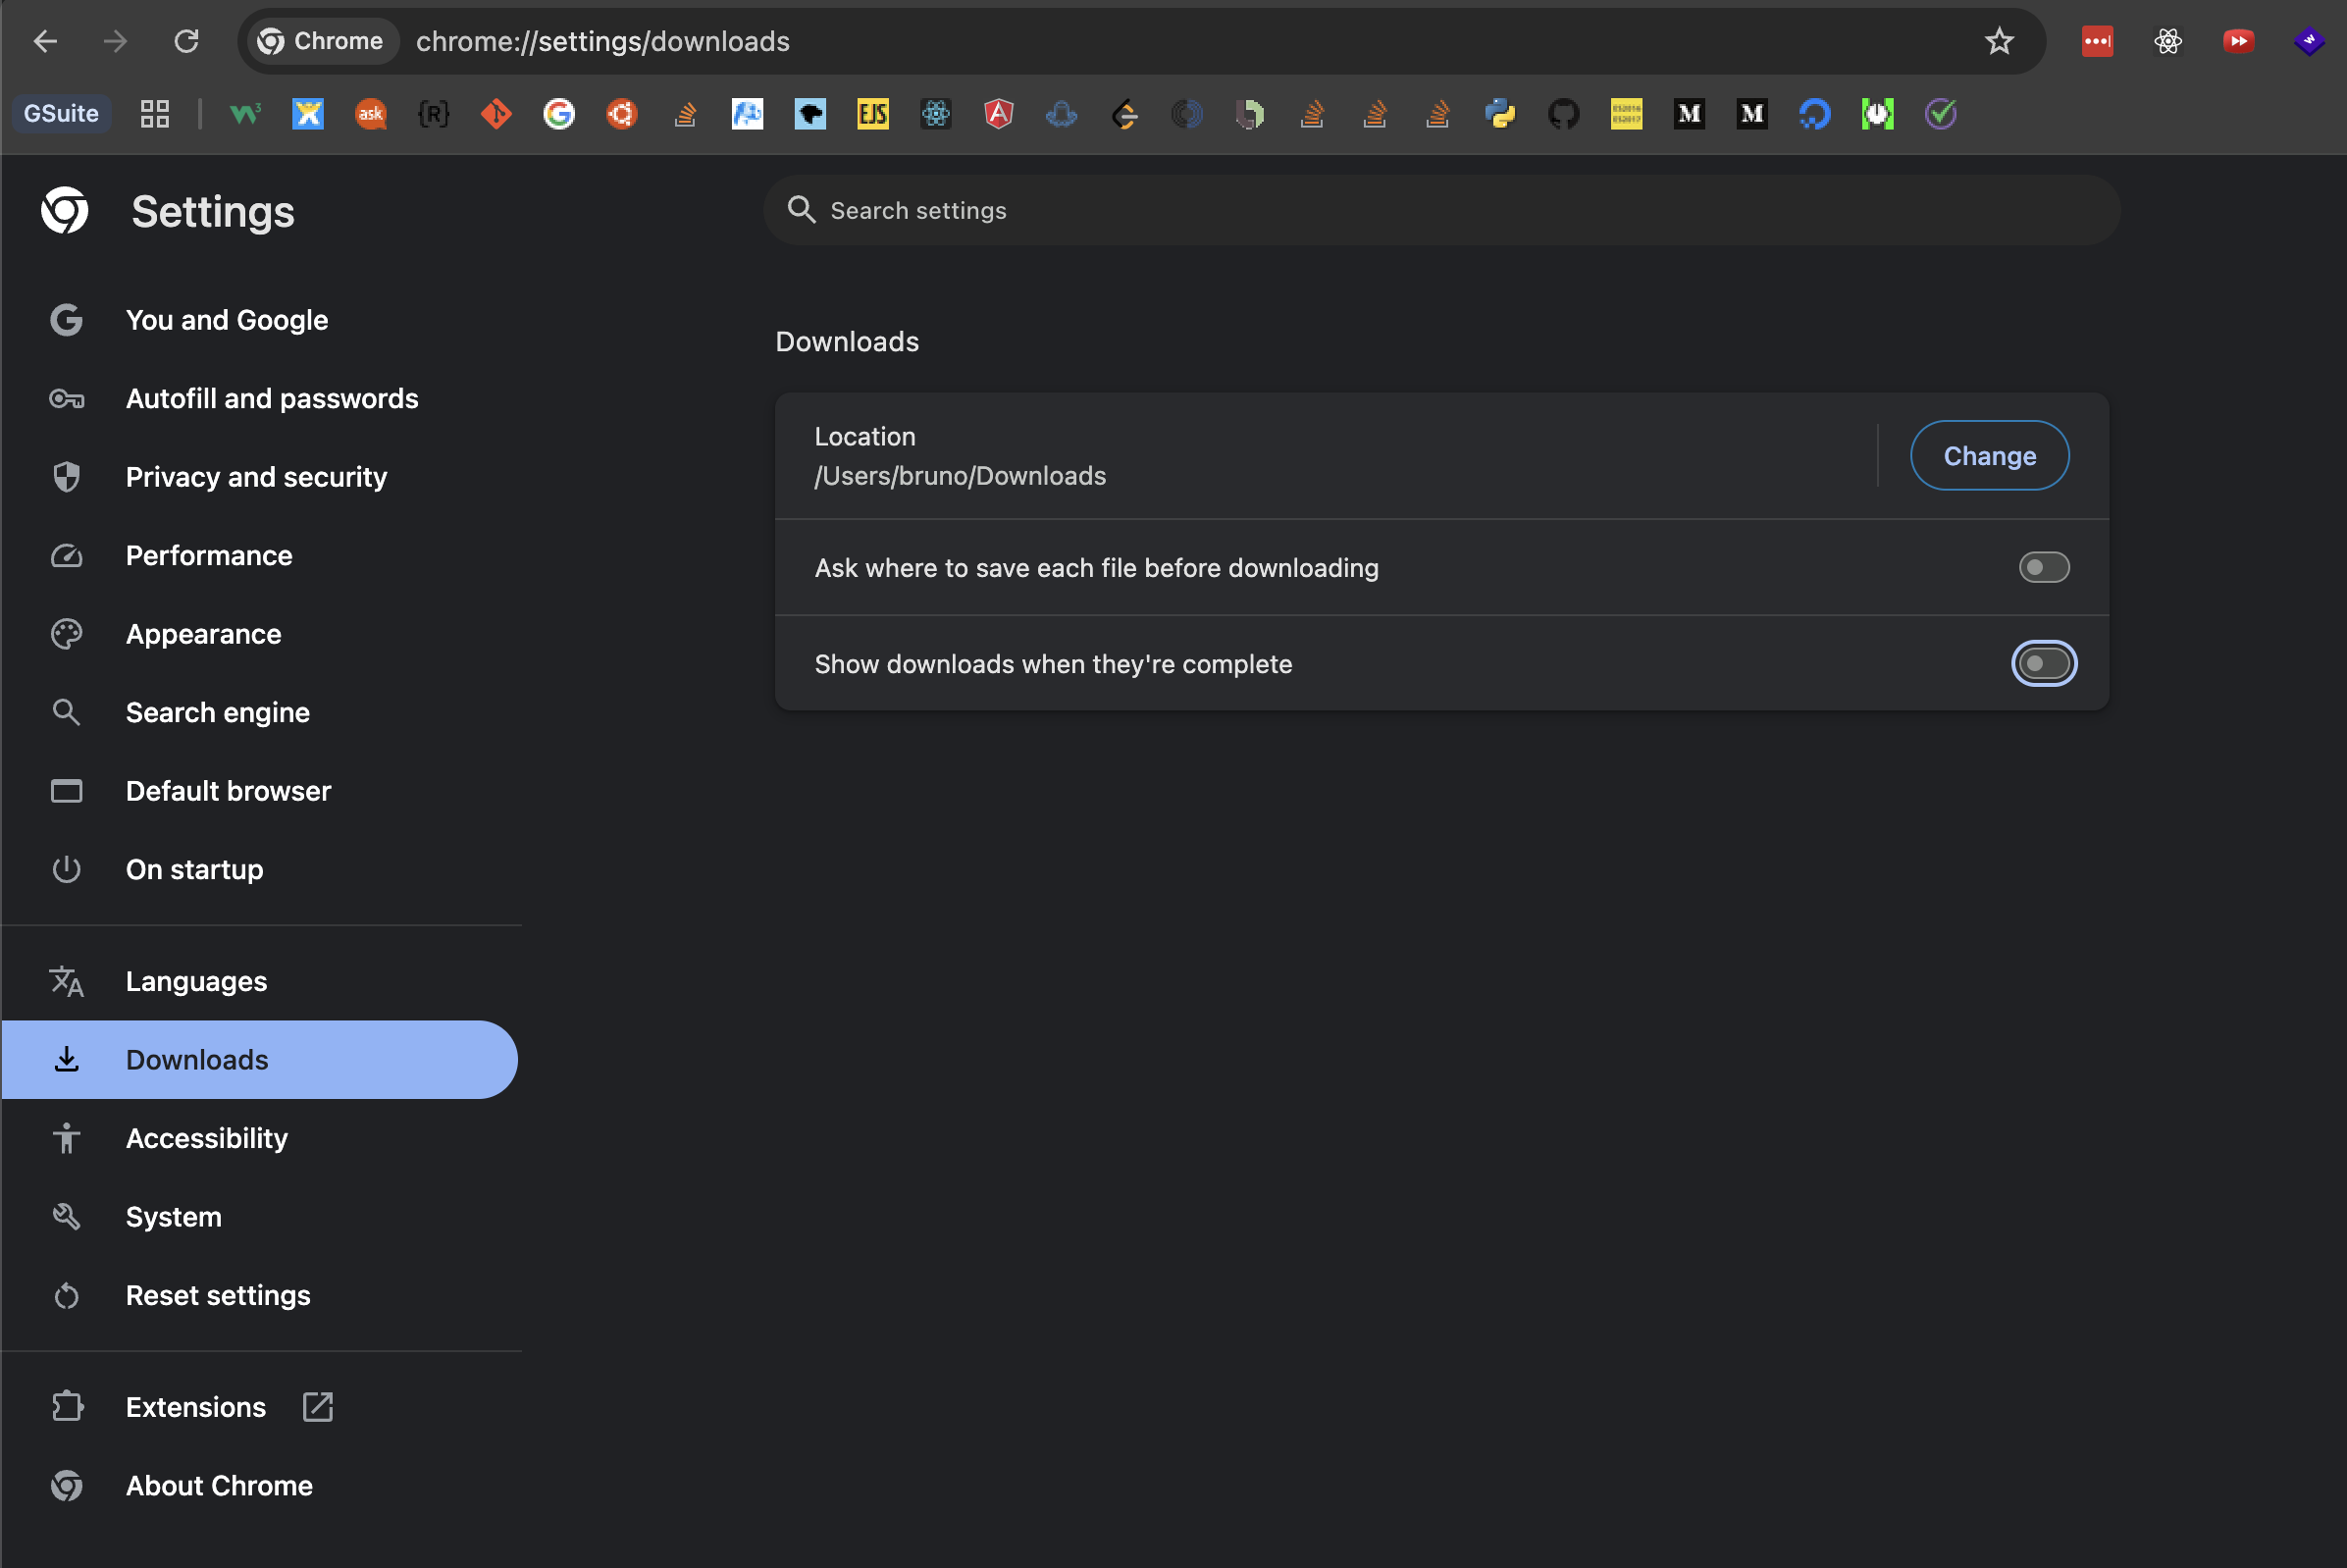The image size is (2347, 1568).
Task: Open the Angular bookmark icon
Action: 998,114
